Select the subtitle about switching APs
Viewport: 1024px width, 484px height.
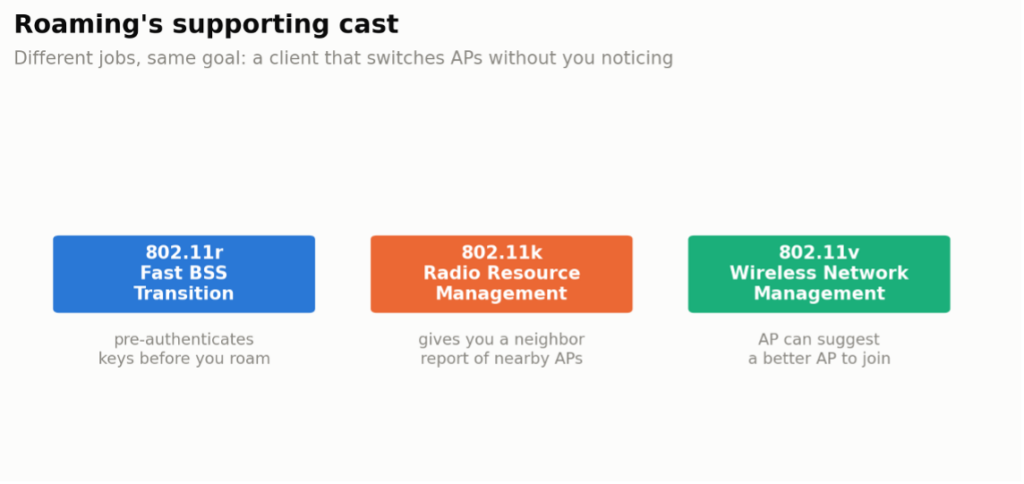(x=344, y=58)
